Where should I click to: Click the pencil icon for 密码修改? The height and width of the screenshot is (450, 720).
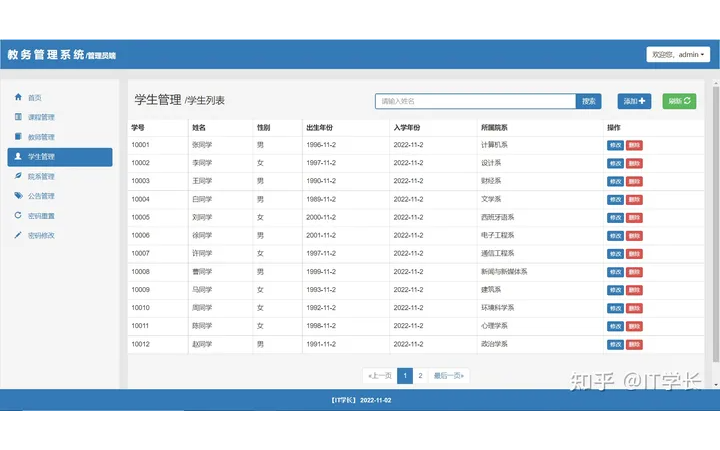coord(18,235)
